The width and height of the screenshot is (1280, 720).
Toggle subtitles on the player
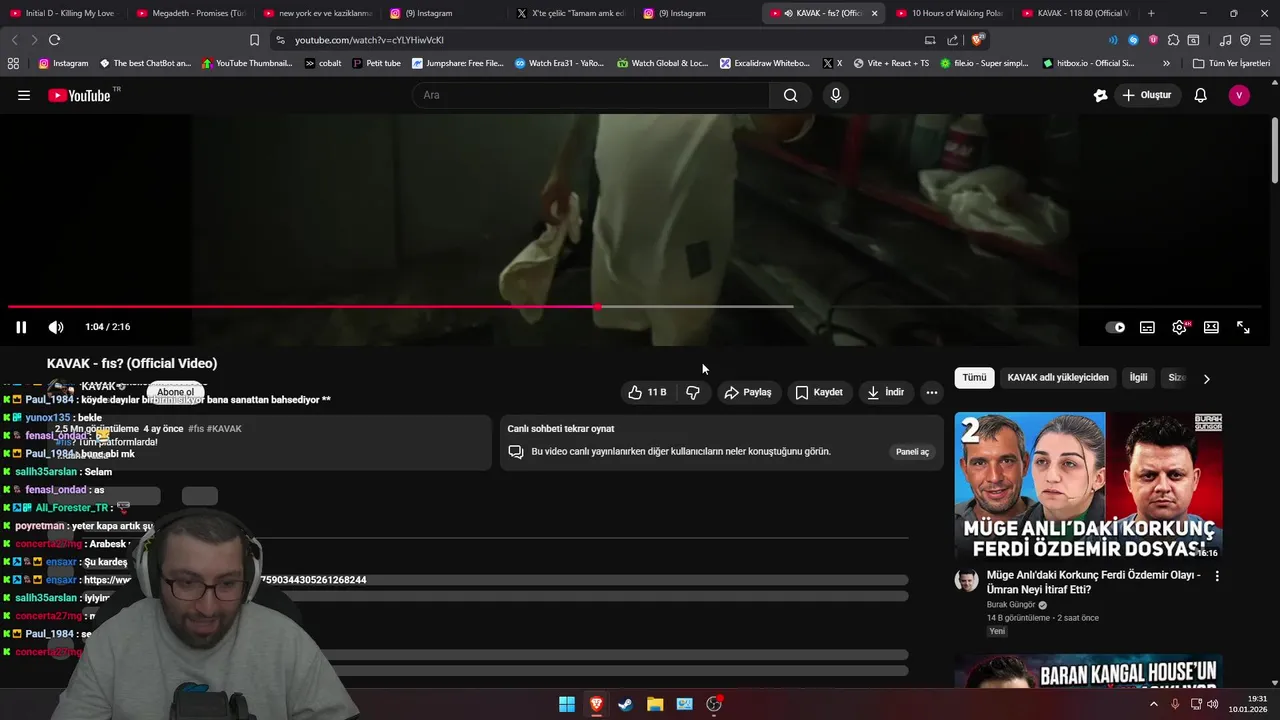(x=1147, y=327)
